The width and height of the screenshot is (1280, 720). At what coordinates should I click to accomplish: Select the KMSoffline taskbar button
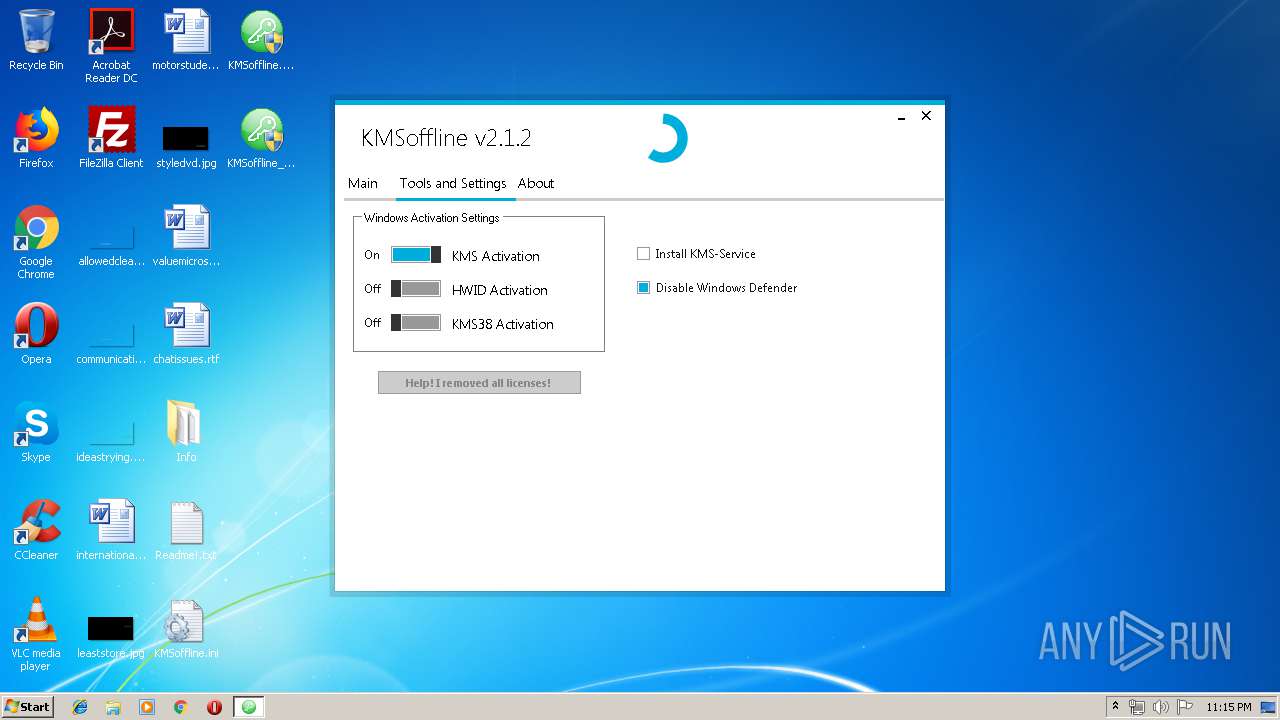[249, 707]
